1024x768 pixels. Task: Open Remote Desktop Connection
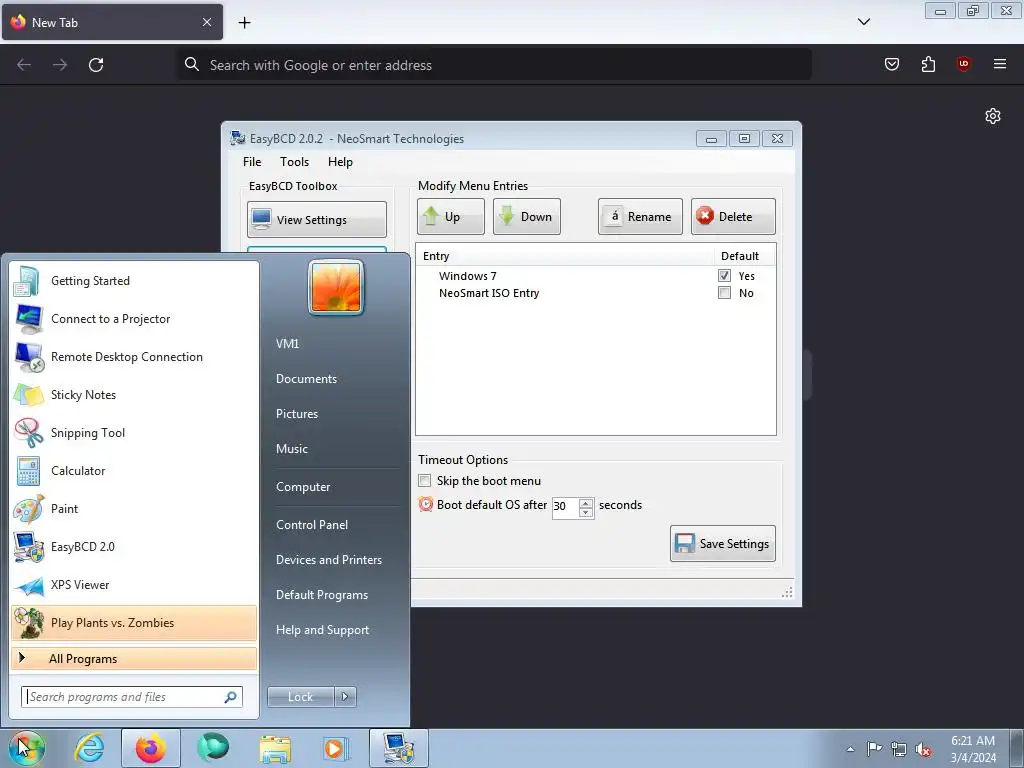[134, 357]
